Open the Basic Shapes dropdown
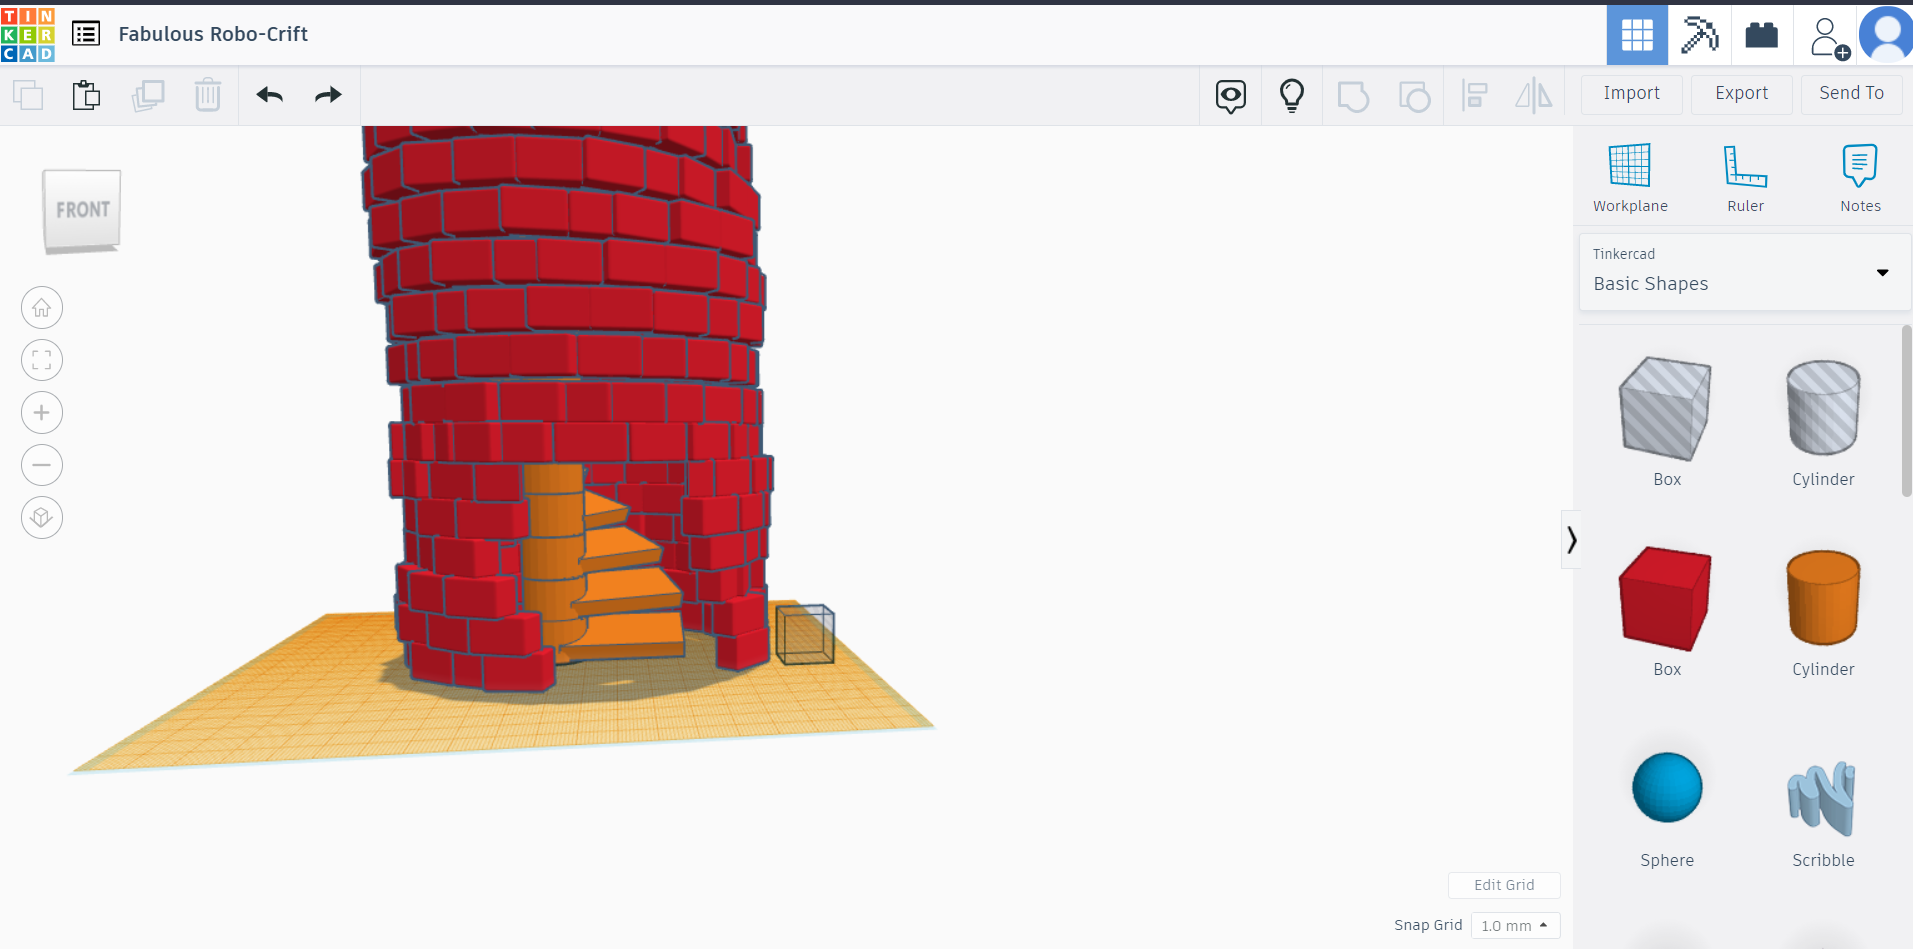This screenshot has height=949, width=1913. [1882, 272]
